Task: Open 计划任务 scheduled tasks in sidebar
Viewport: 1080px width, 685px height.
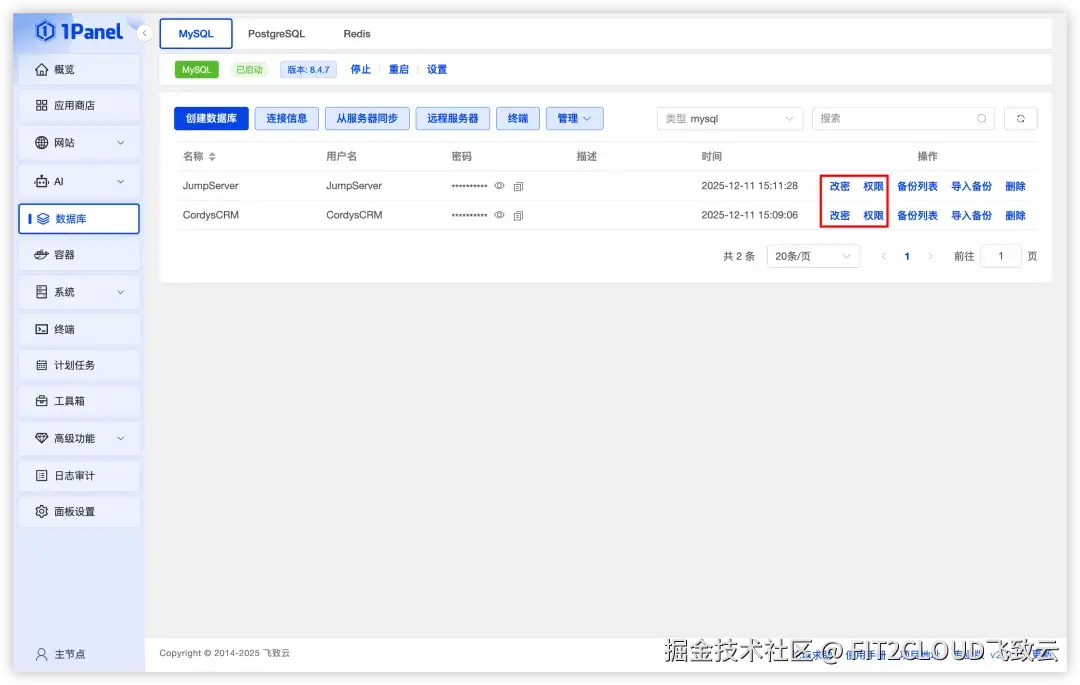Action: coord(79,365)
